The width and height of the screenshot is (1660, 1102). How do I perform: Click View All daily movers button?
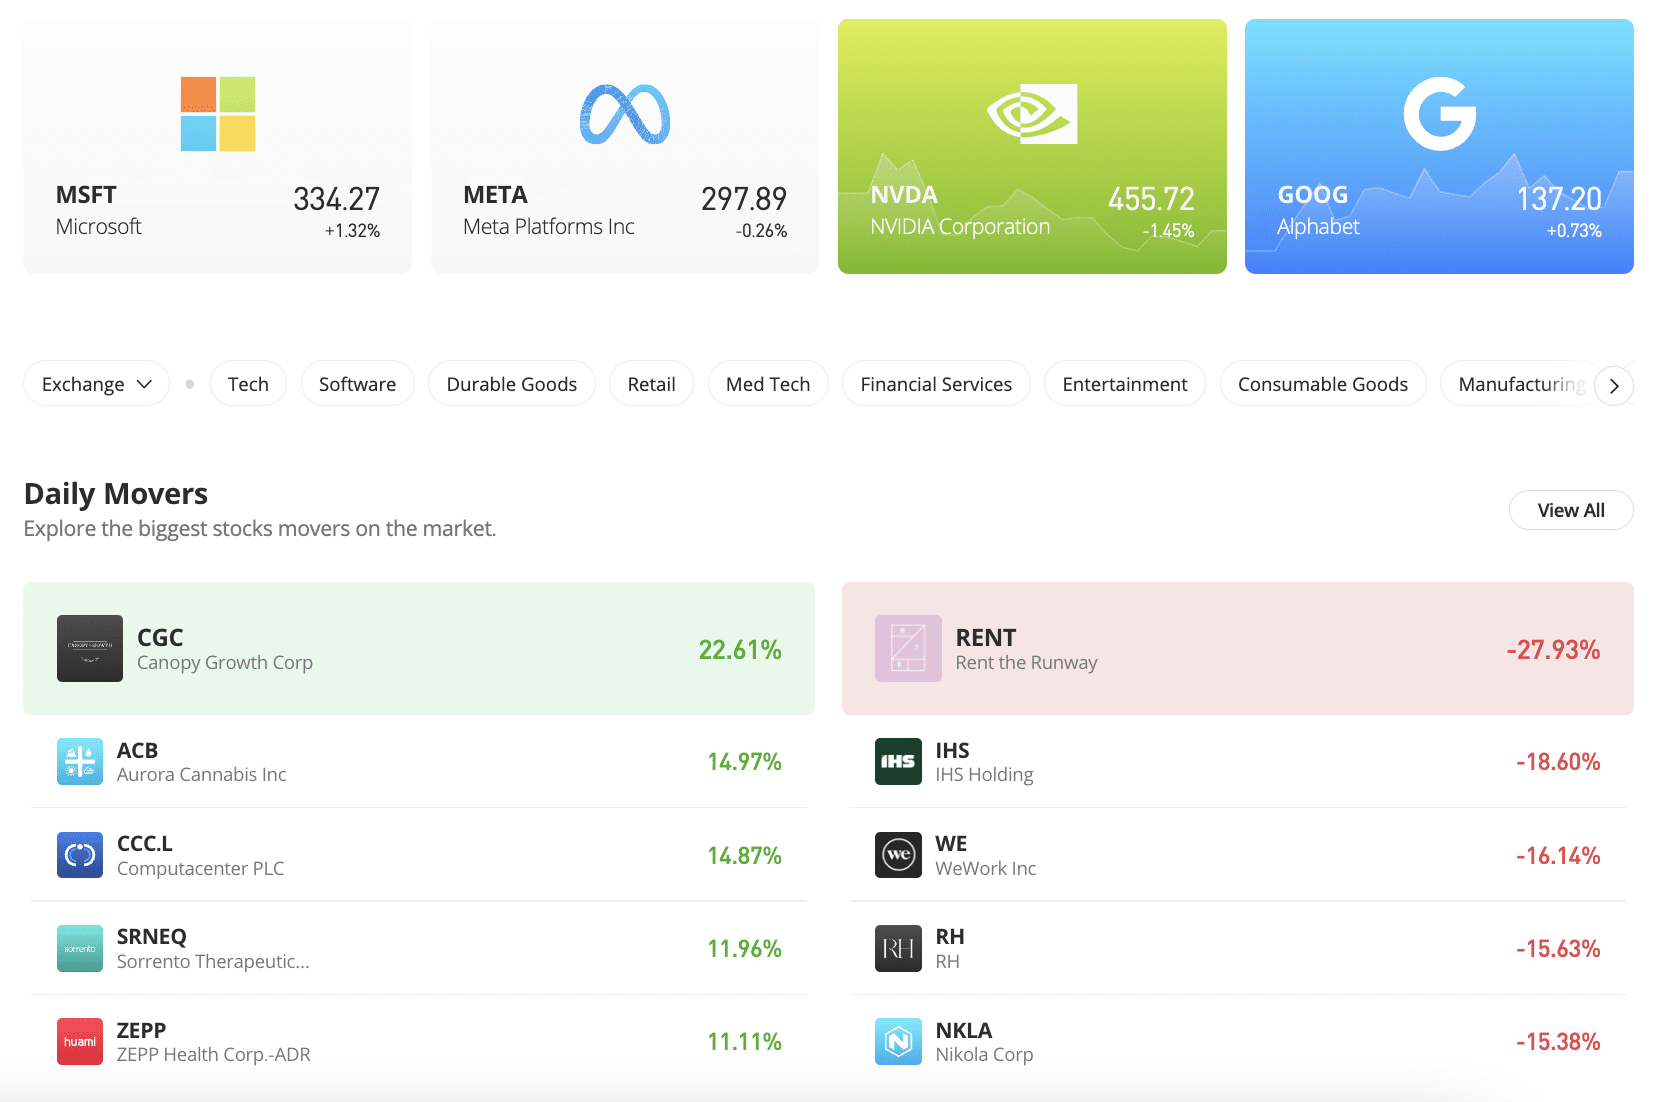pyautogui.click(x=1571, y=510)
